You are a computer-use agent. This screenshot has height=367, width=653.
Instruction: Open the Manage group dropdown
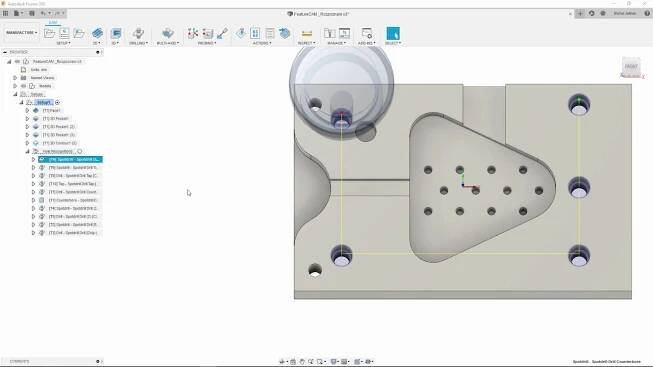[x=336, y=43]
